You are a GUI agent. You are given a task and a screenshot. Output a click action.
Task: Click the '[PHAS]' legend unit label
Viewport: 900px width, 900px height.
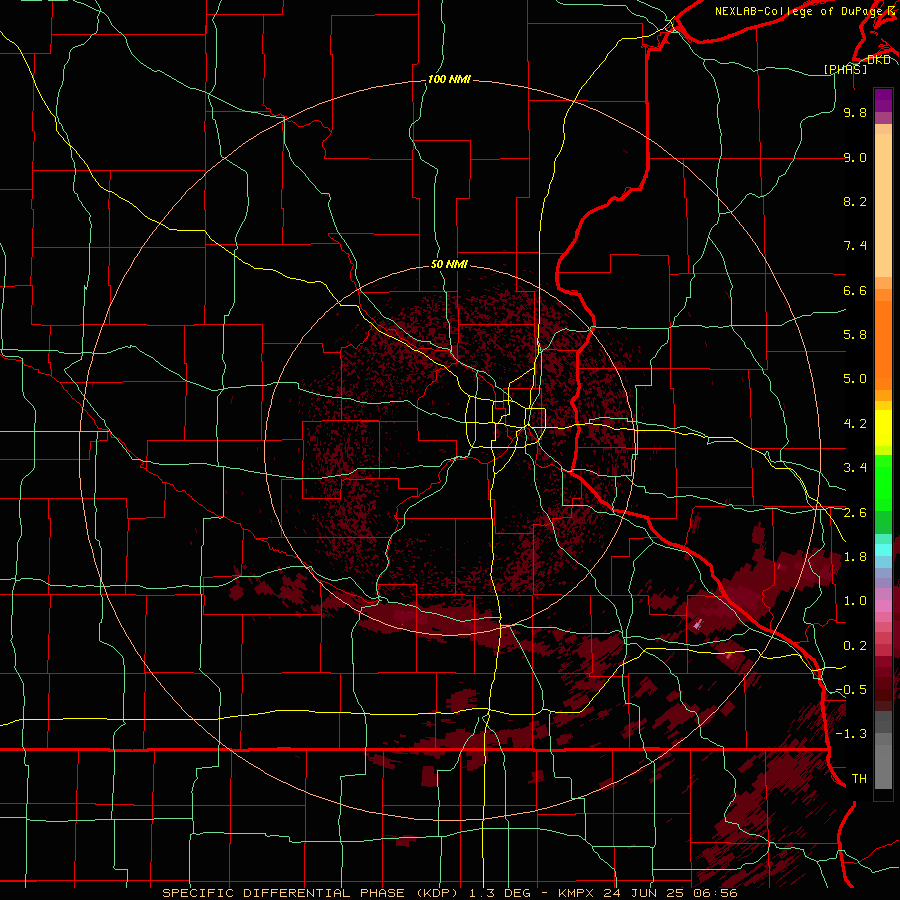pyautogui.click(x=845, y=69)
